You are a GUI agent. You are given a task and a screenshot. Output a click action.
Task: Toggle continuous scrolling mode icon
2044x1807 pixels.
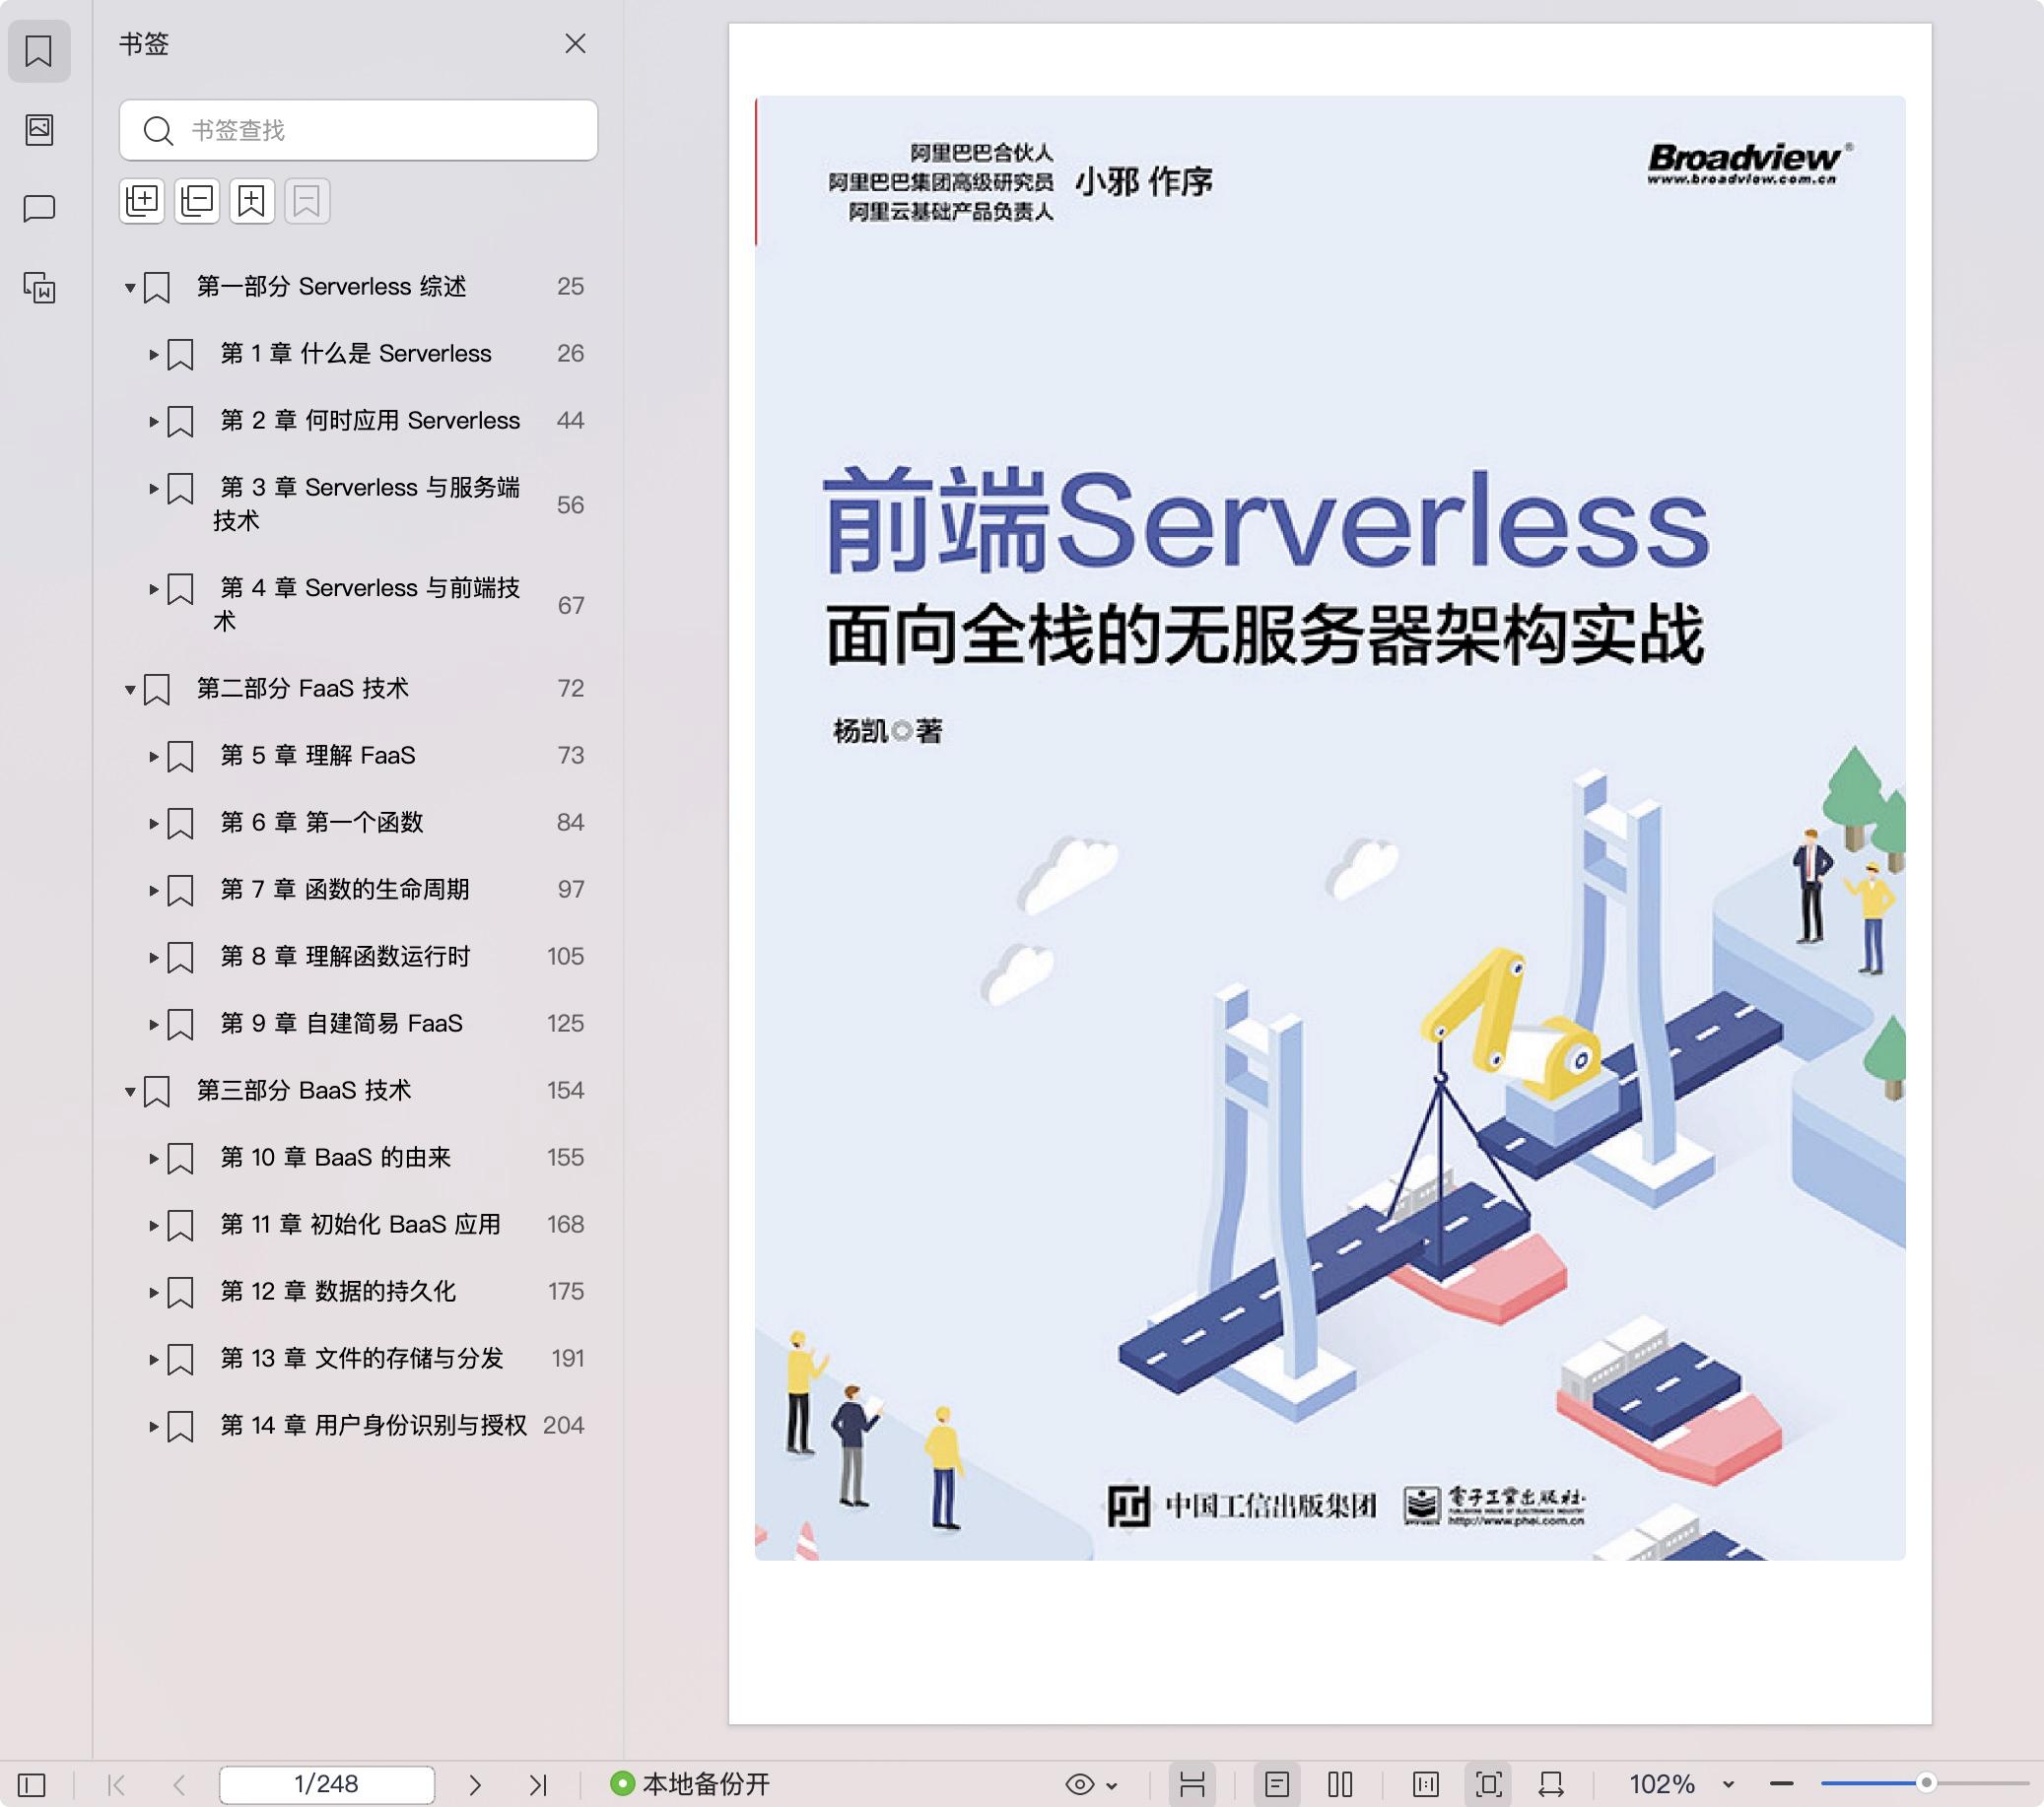click(x=1192, y=1784)
